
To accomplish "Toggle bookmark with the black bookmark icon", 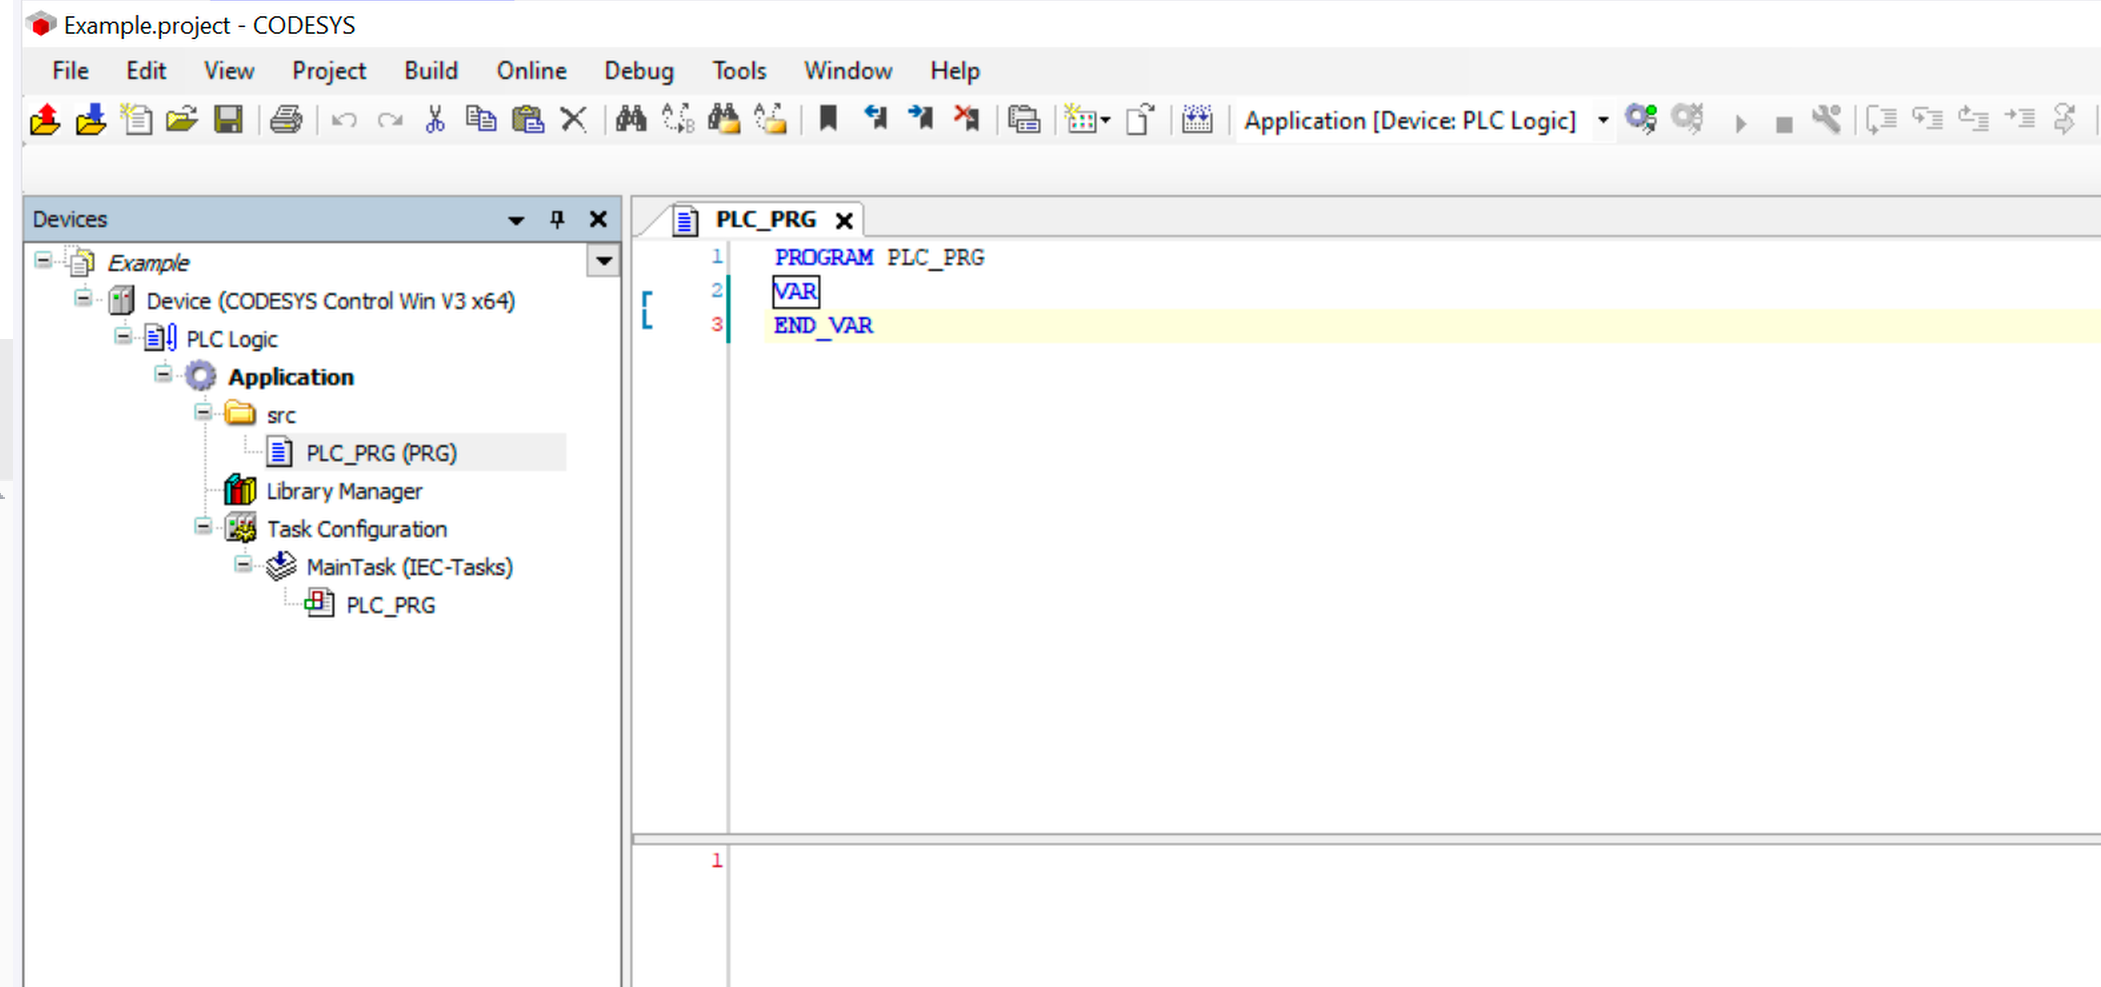I will point(828,119).
